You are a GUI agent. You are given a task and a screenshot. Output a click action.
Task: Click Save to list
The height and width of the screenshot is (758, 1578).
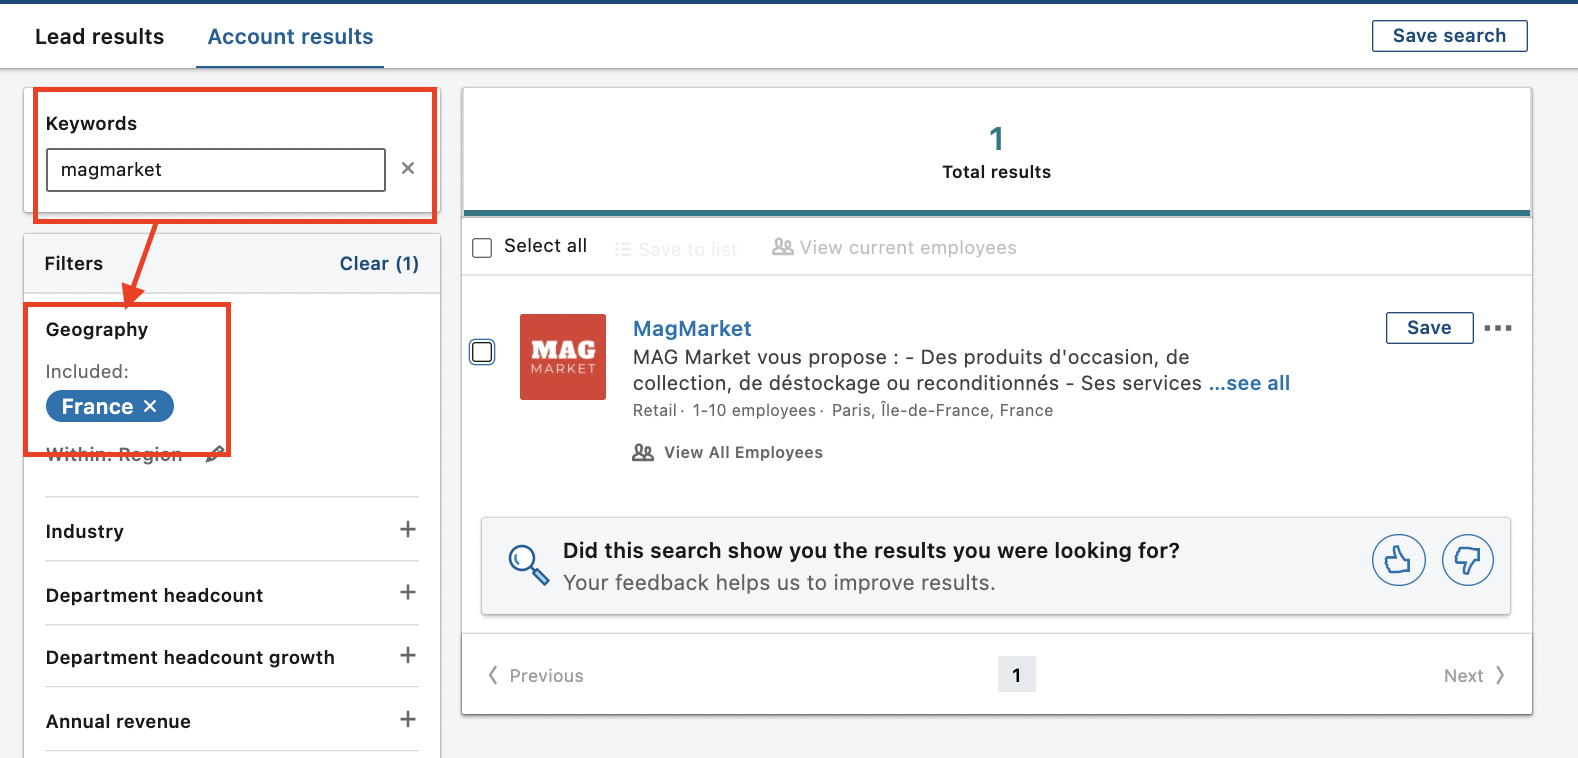(688, 249)
